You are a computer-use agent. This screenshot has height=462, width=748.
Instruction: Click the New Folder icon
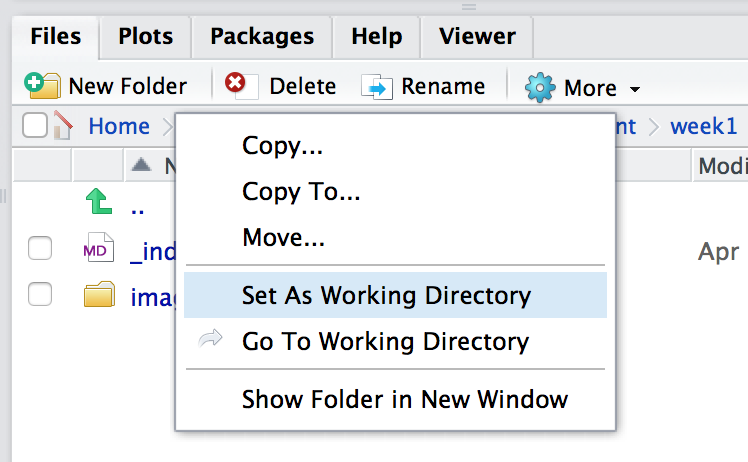(x=42, y=86)
